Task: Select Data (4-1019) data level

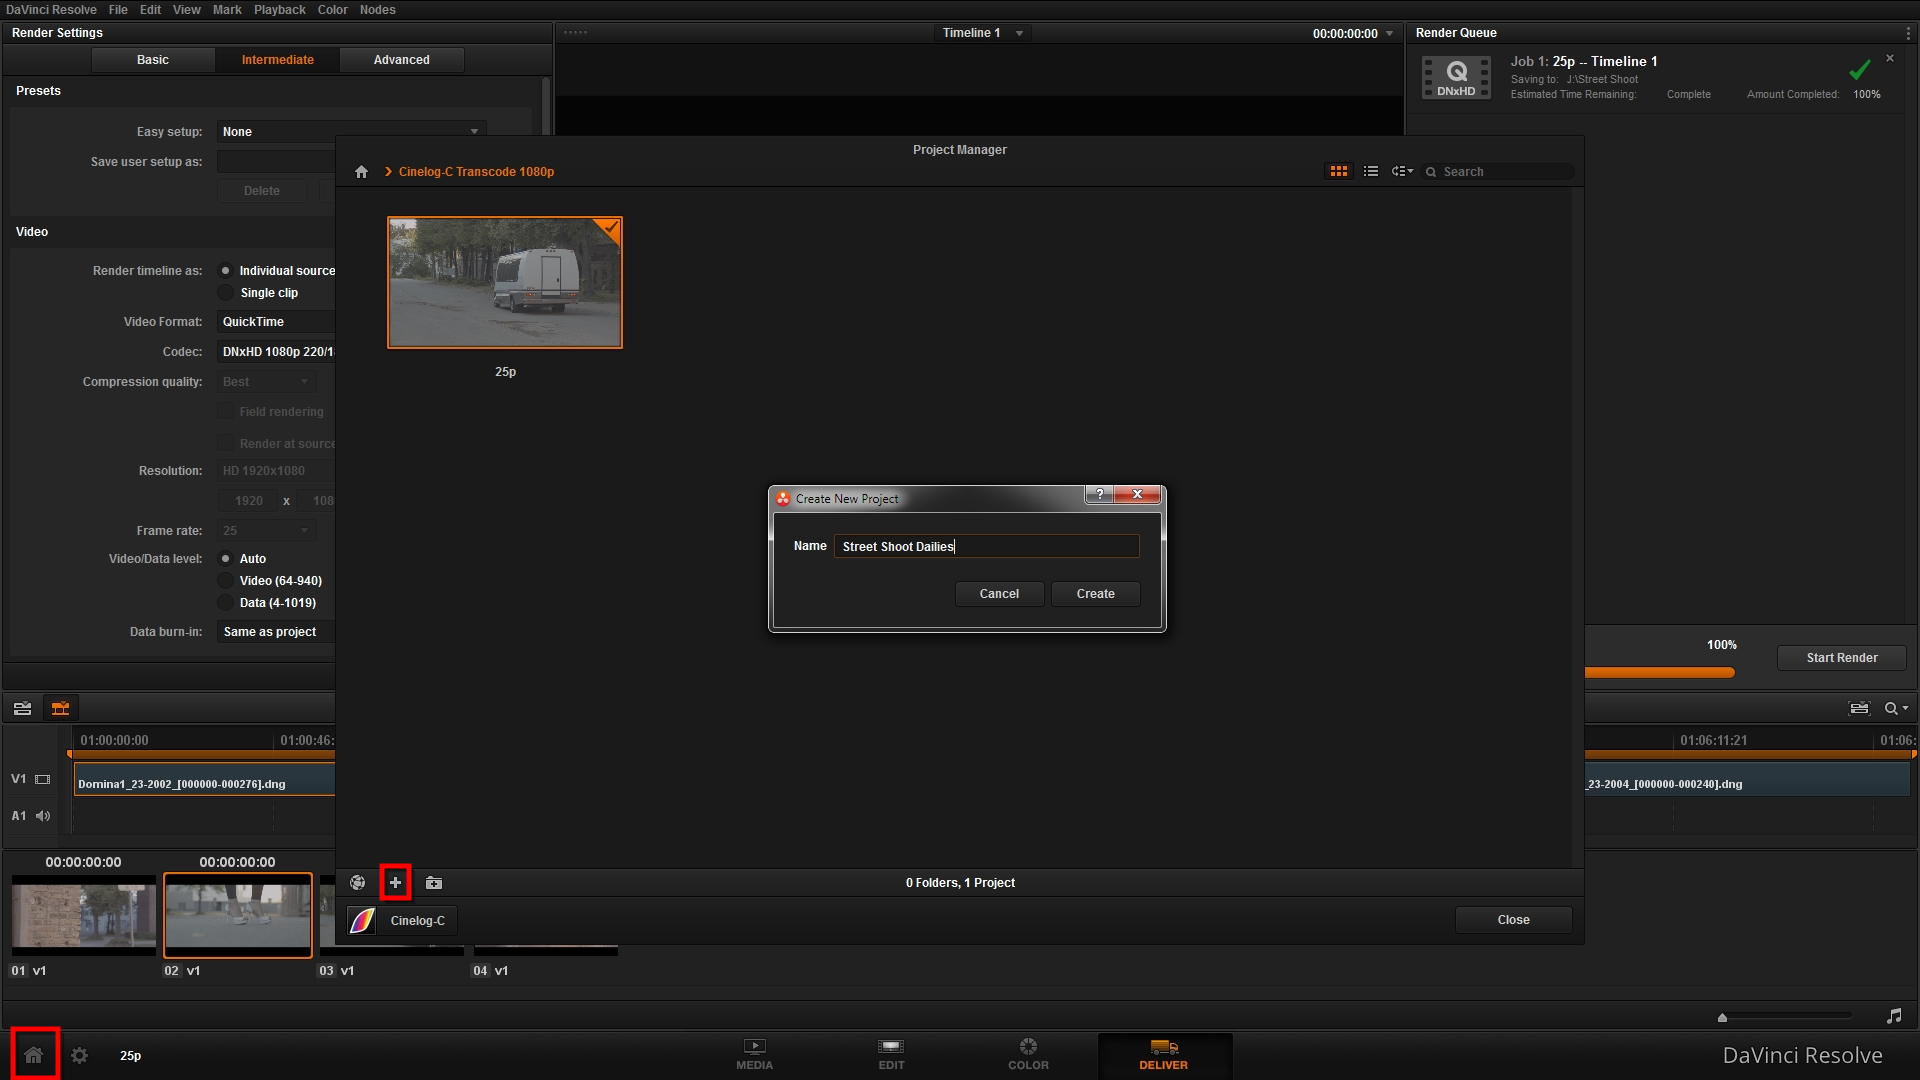Action: [226, 603]
